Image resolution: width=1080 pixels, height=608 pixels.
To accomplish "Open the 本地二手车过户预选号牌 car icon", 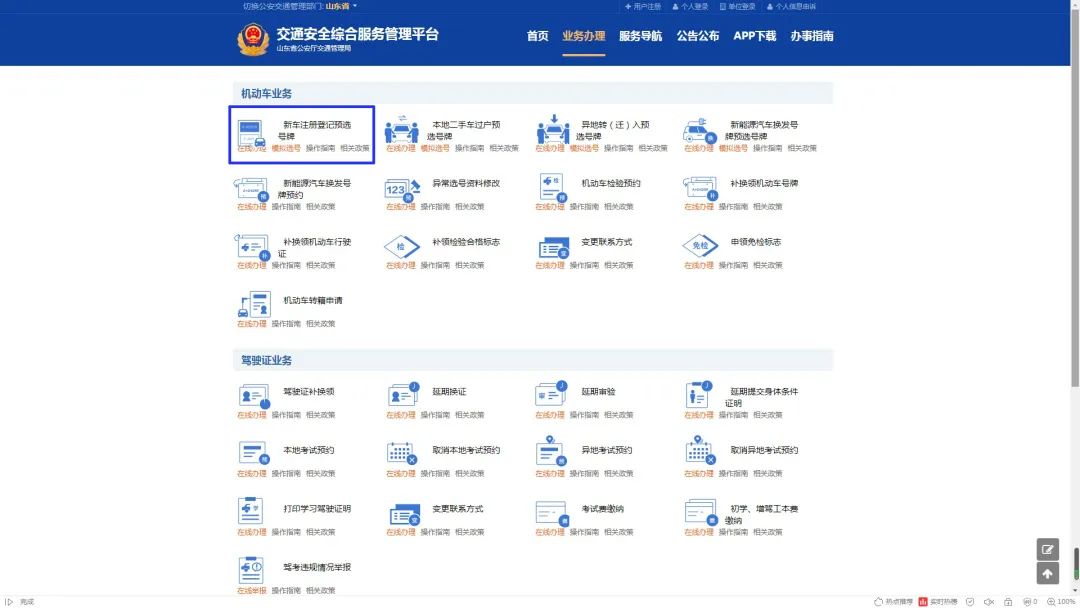I will pos(402,129).
